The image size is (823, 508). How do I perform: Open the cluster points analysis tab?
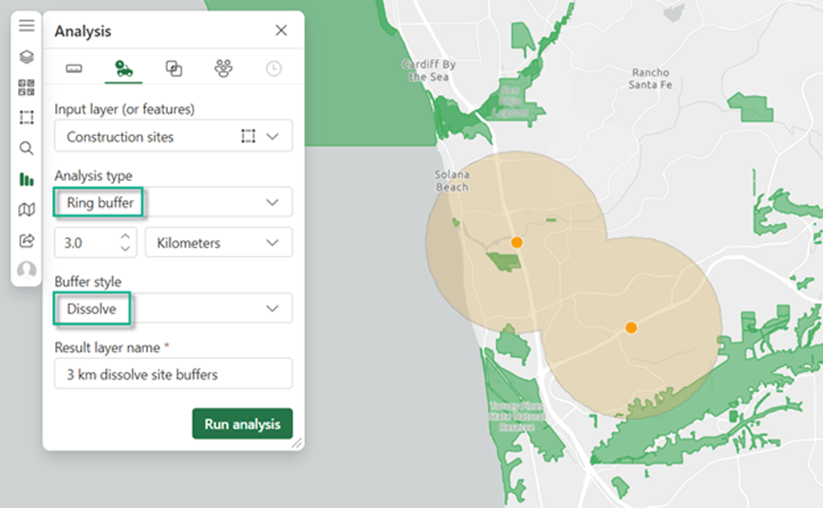pyautogui.click(x=223, y=69)
